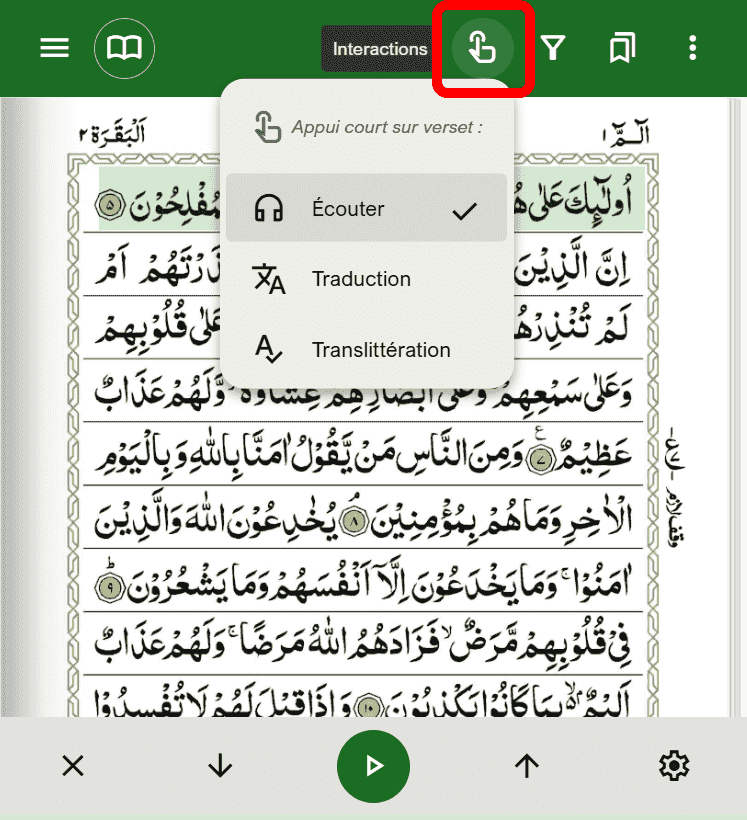Open the three-dot overflow menu
The height and width of the screenshot is (820, 747).
click(693, 48)
